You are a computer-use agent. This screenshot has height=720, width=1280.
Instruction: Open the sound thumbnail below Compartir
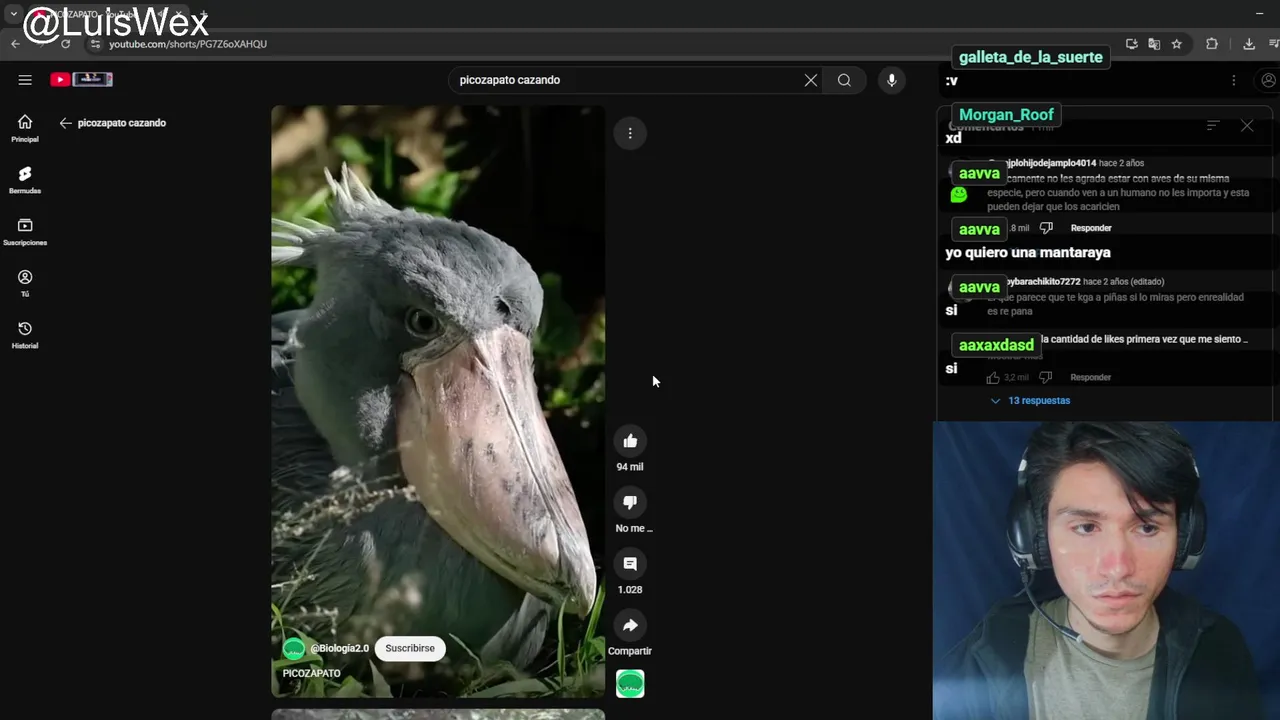[x=630, y=684]
